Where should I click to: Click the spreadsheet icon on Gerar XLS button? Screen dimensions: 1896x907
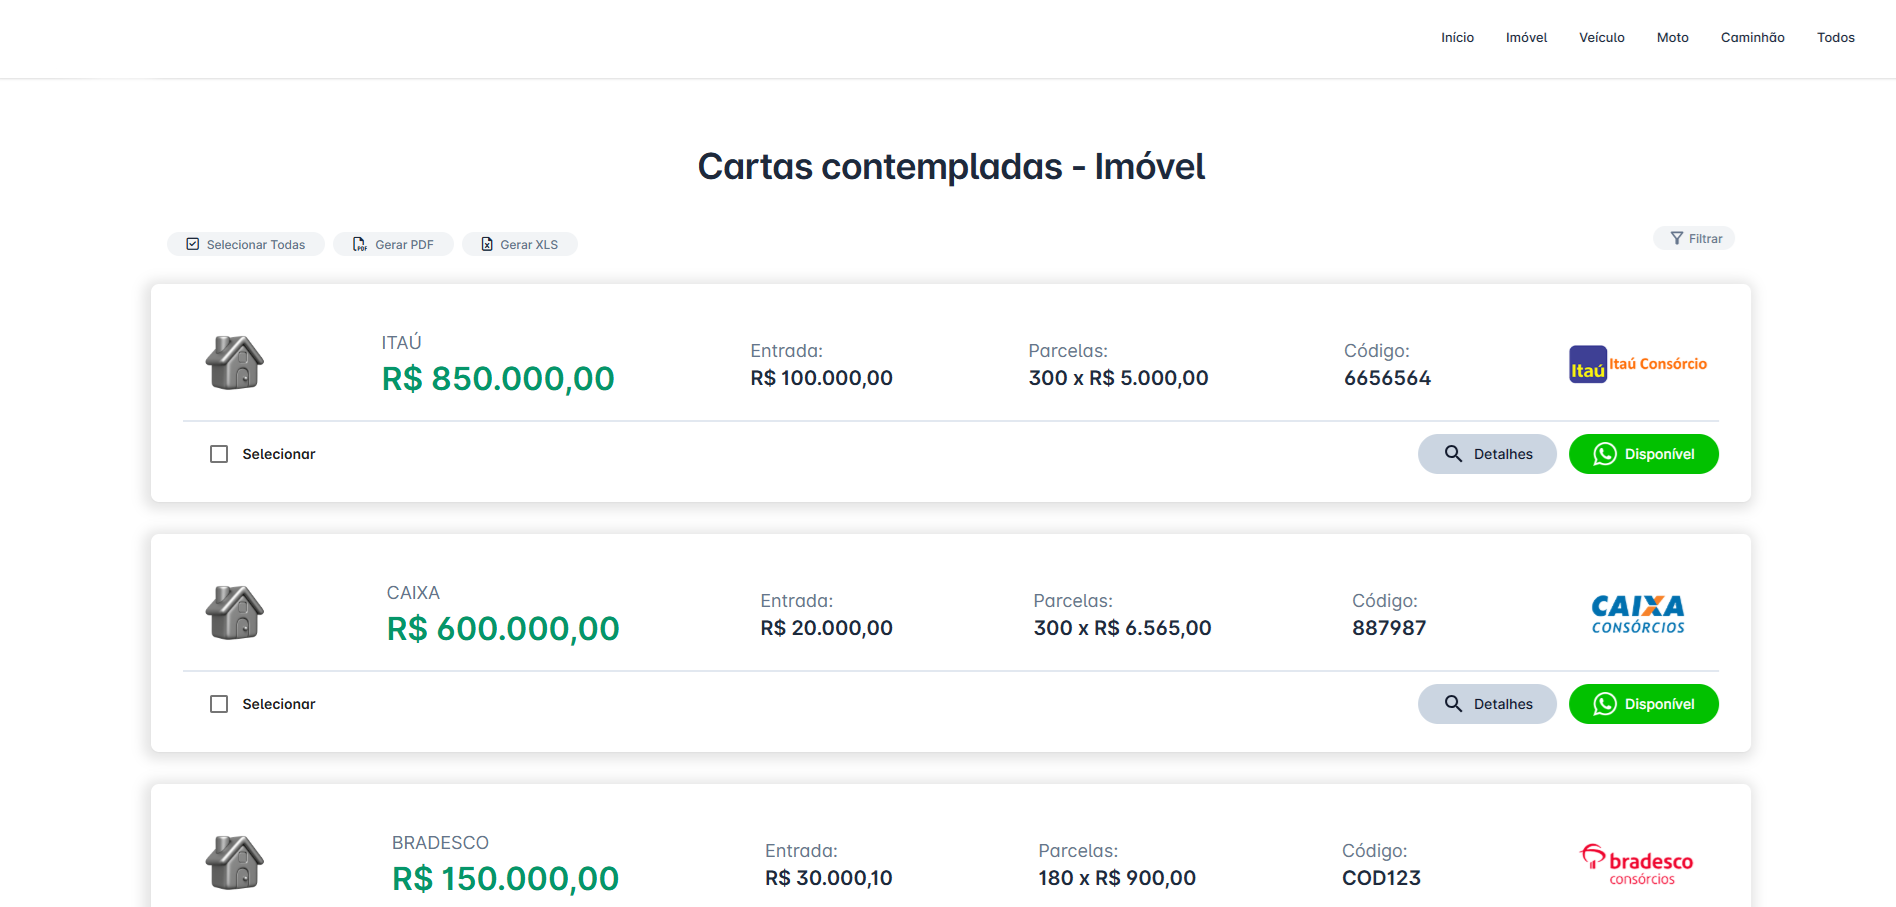click(487, 244)
